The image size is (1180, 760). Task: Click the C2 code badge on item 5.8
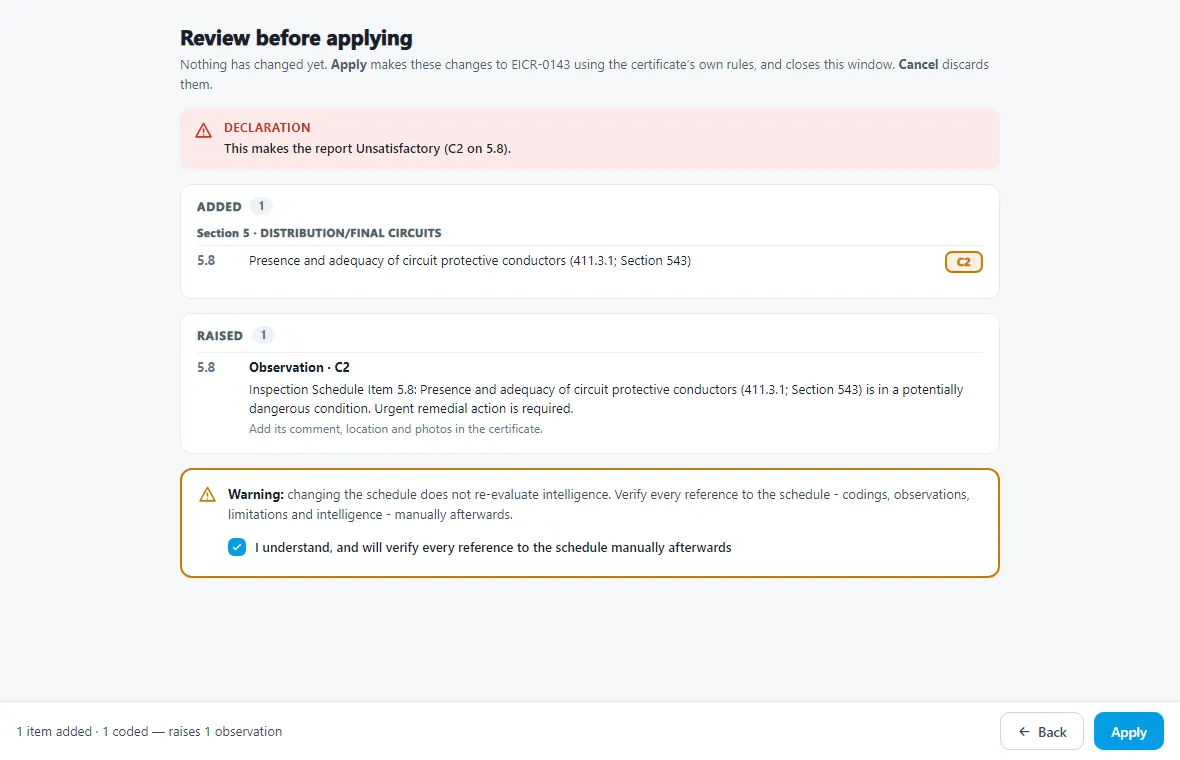click(x=963, y=262)
